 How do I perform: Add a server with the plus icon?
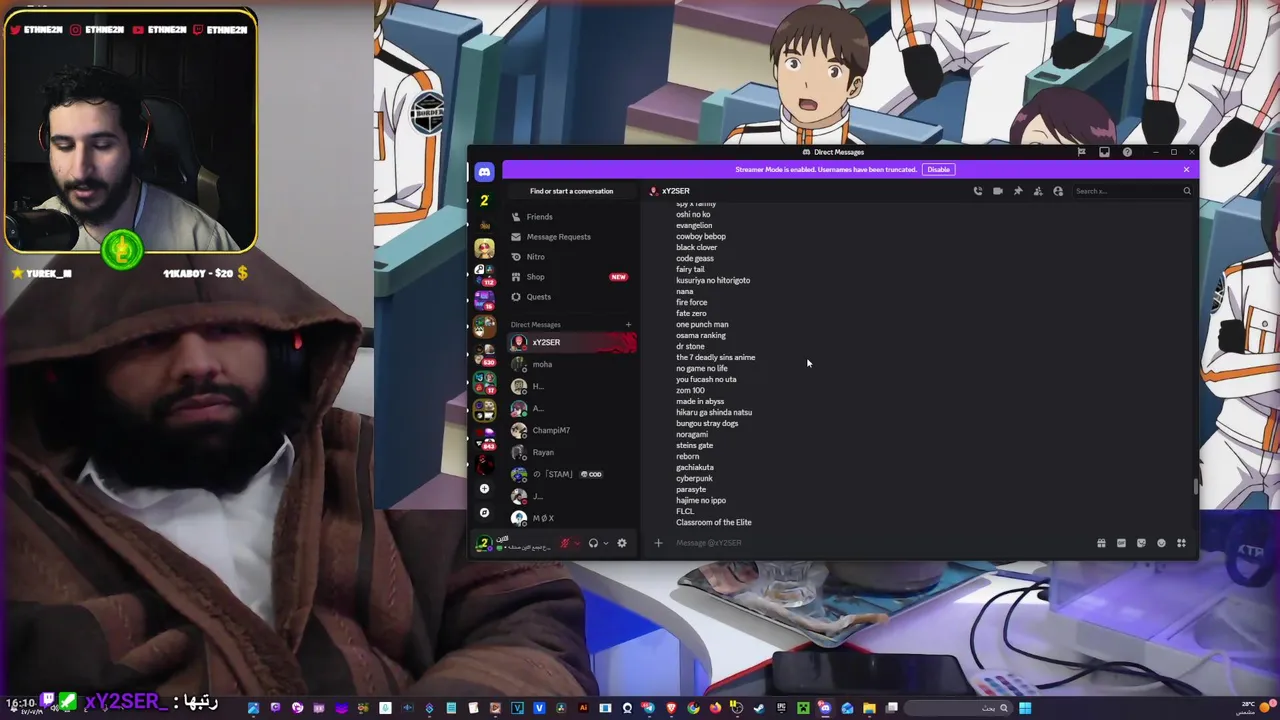coord(484,488)
